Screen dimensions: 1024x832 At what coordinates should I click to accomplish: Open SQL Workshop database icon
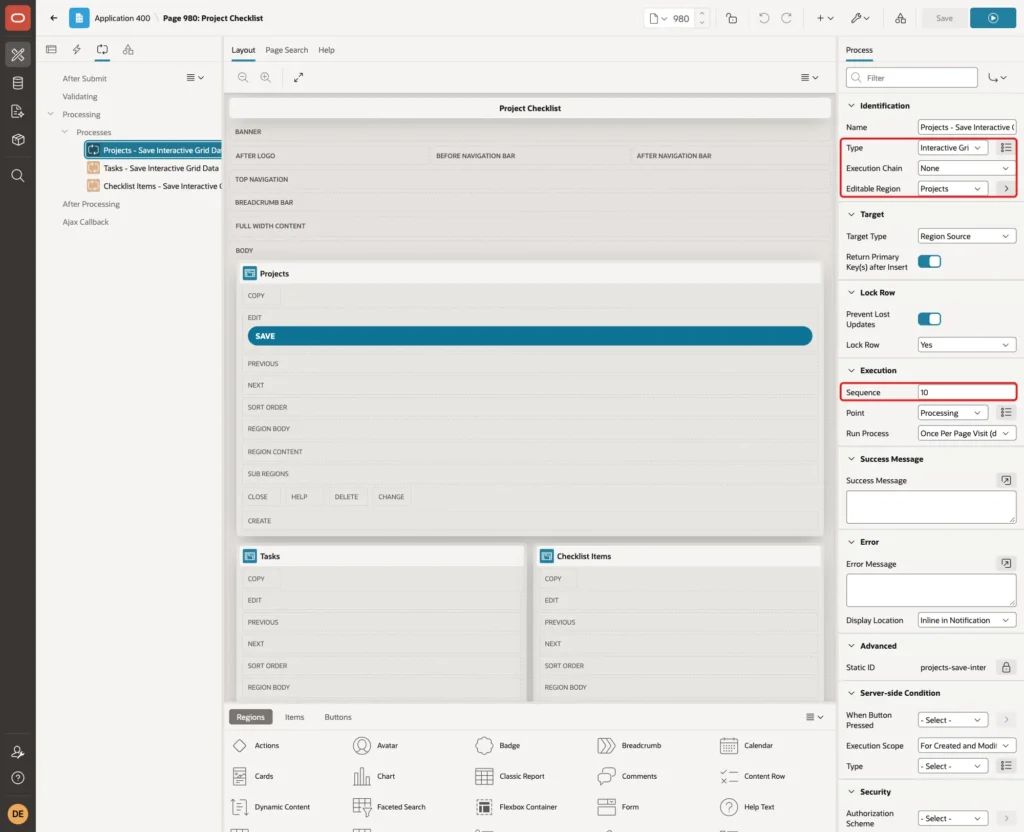[18, 83]
